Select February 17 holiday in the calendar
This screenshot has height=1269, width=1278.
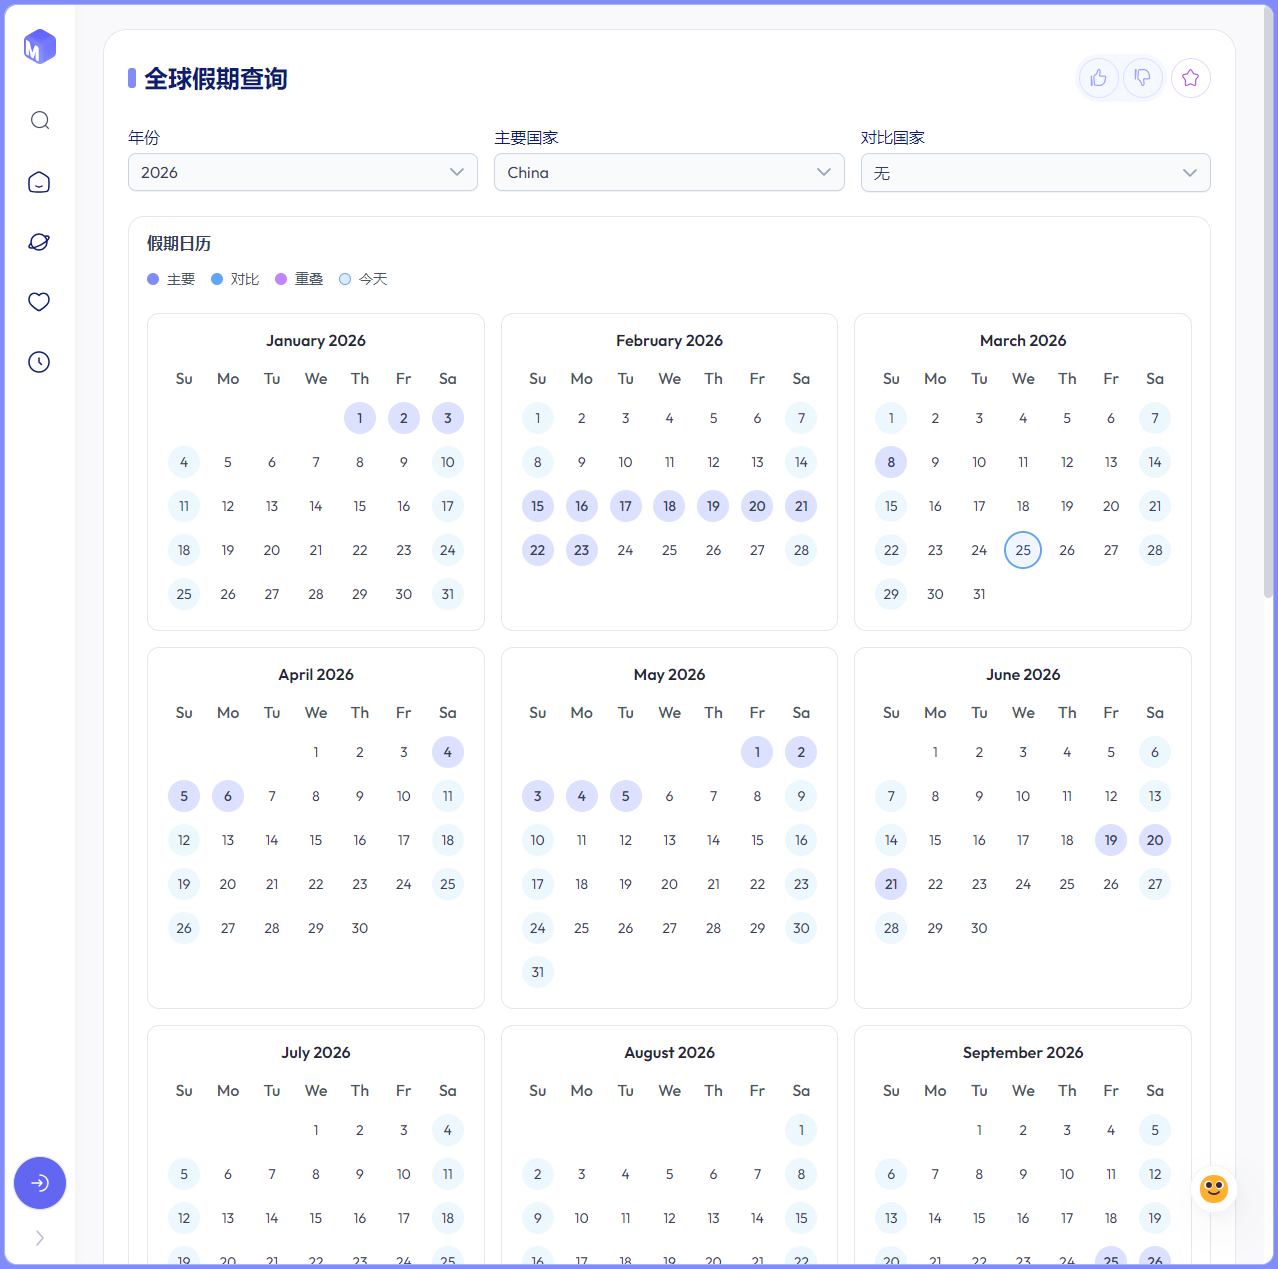(x=625, y=506)
